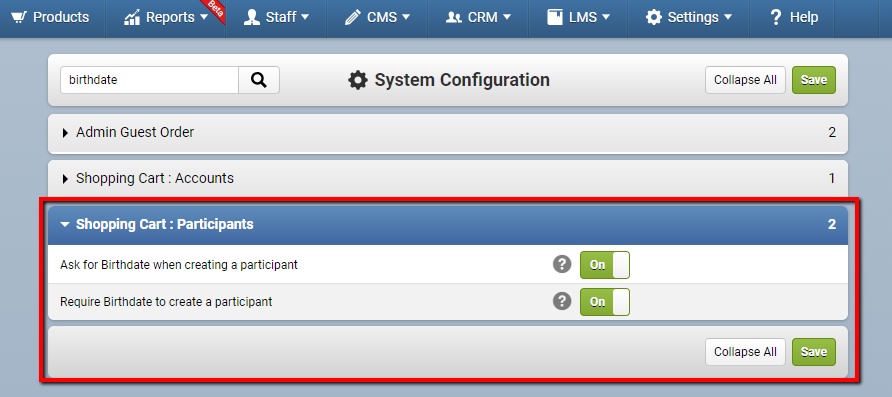
Task: Toggle off Require Birthdate switch
Action: point(605,302)
